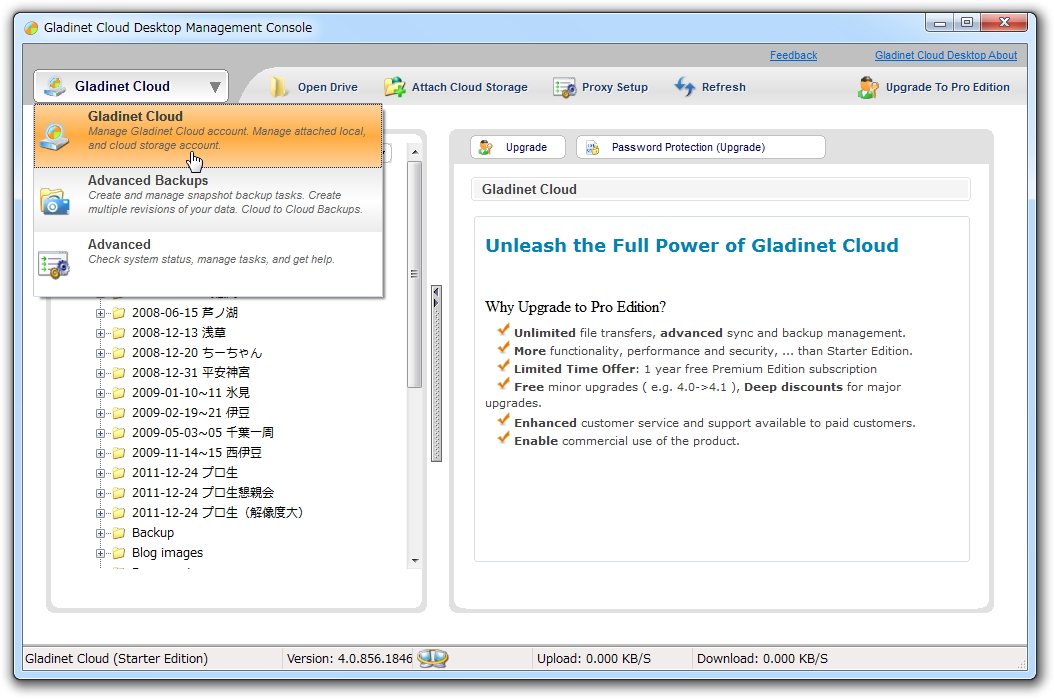Expand the 2008-12-20 ちーちゃん folder
1054x699 pixels.
tap(100, 354)
